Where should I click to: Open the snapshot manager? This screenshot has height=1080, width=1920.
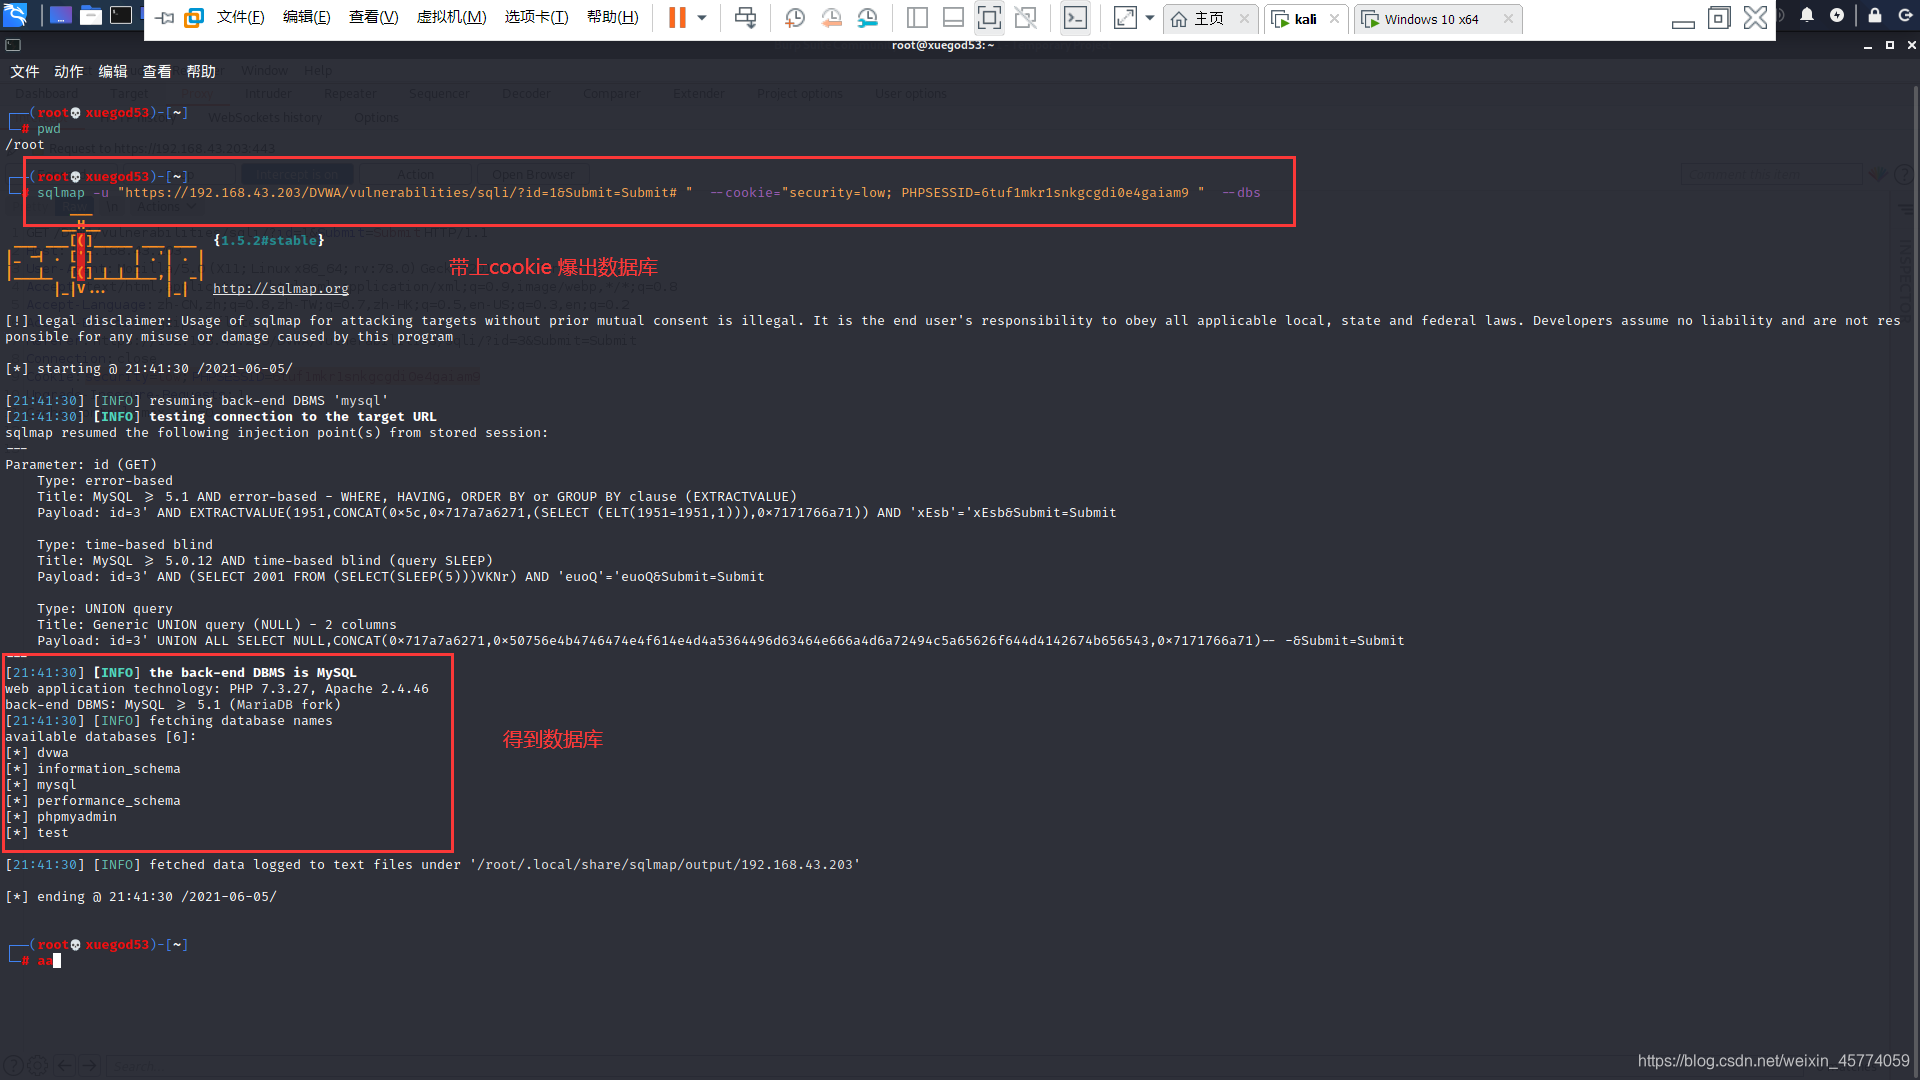(x=867, y=18)
